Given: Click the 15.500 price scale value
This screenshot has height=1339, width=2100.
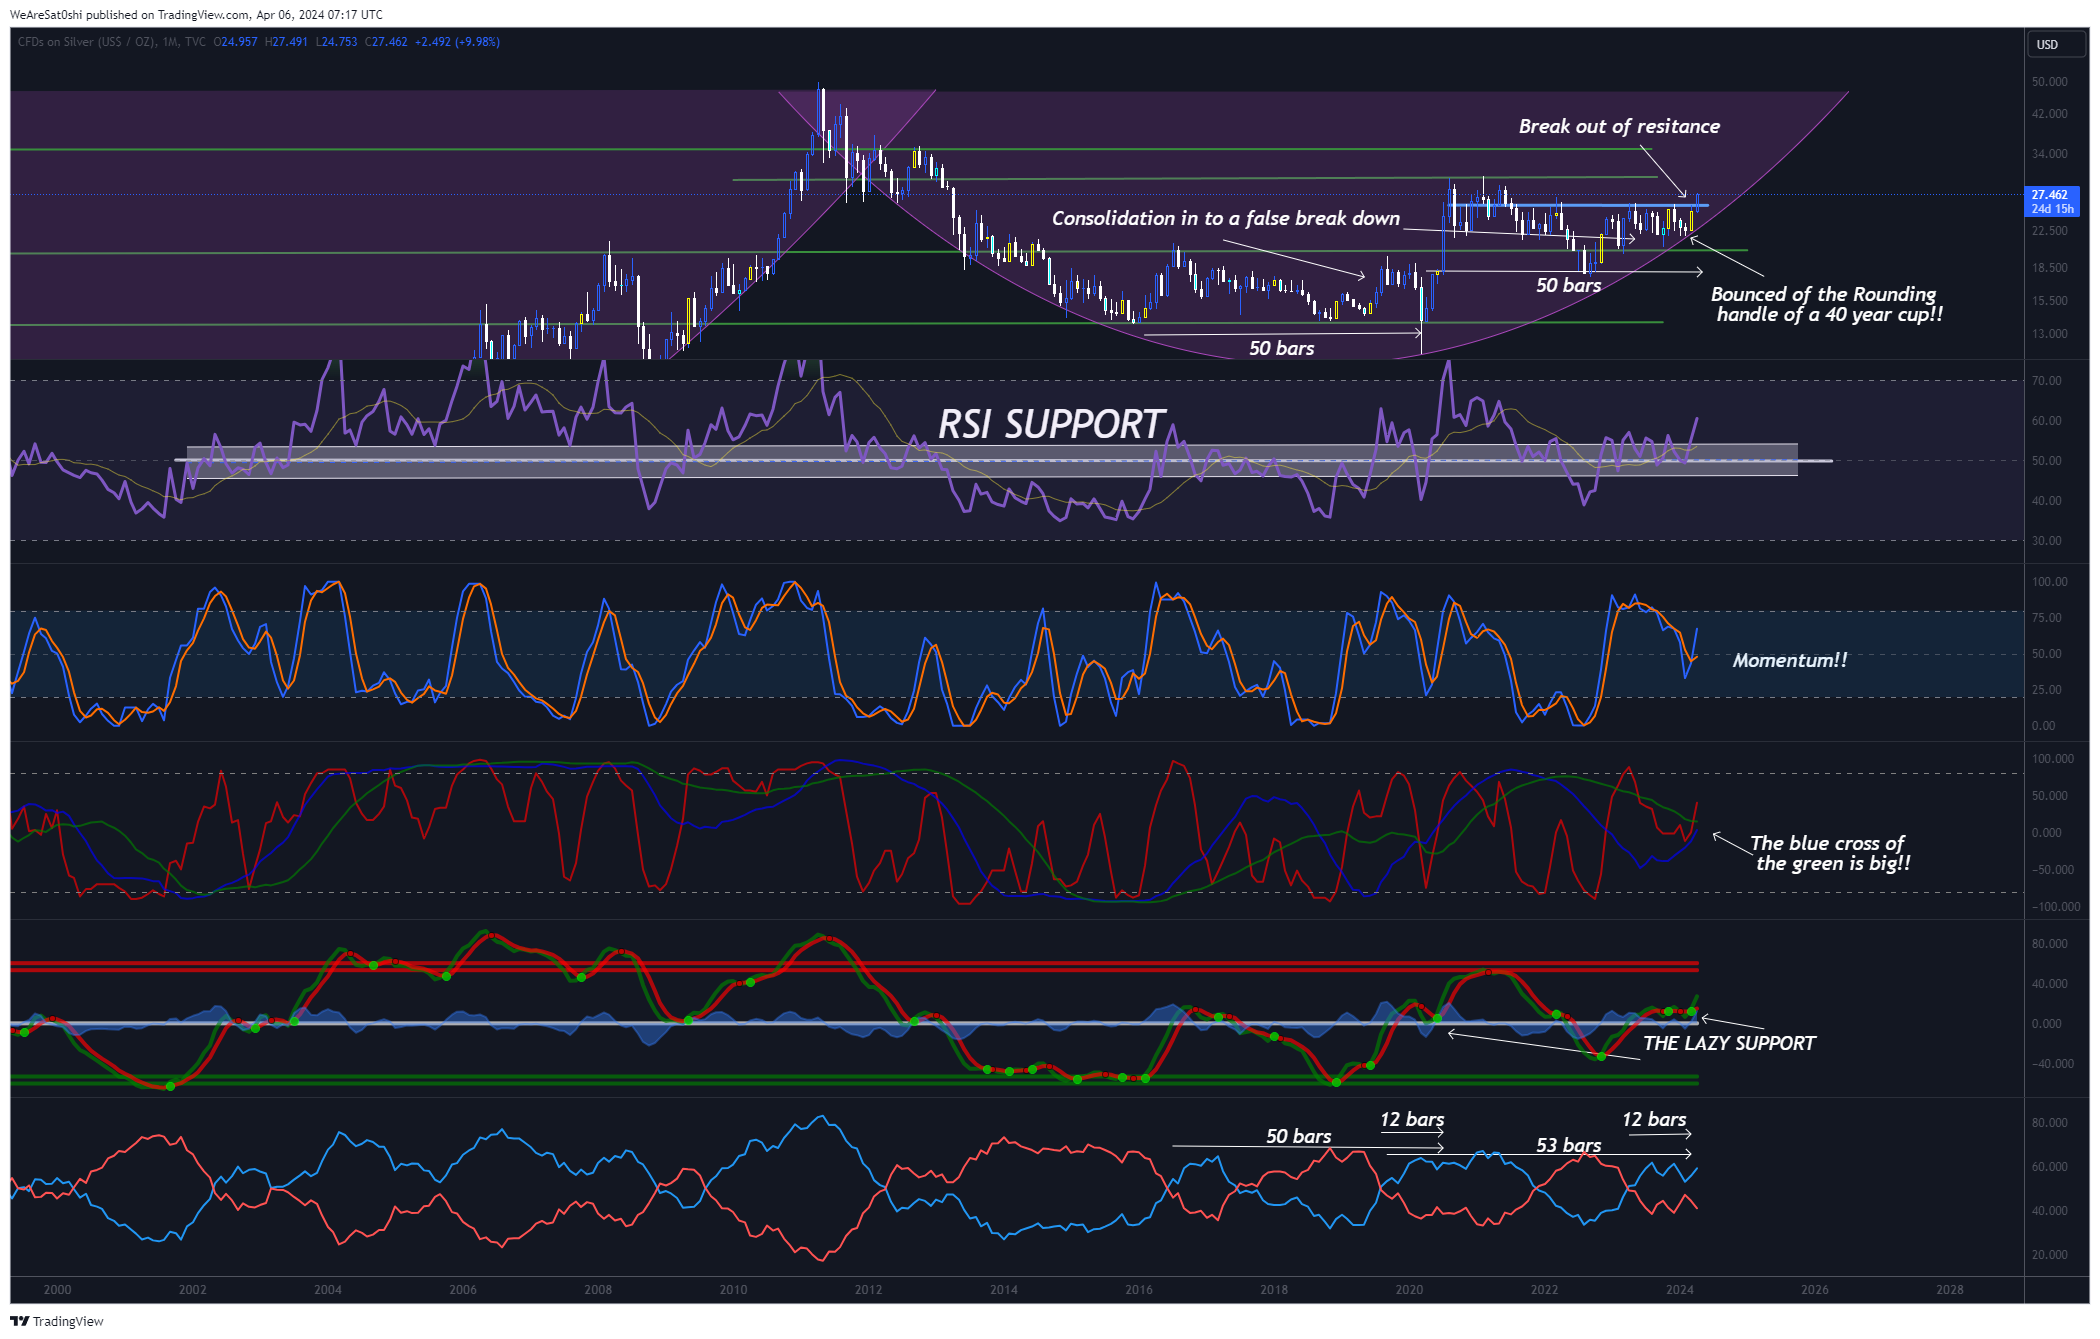Looking at the screenshot, I should pos(2049,301).
